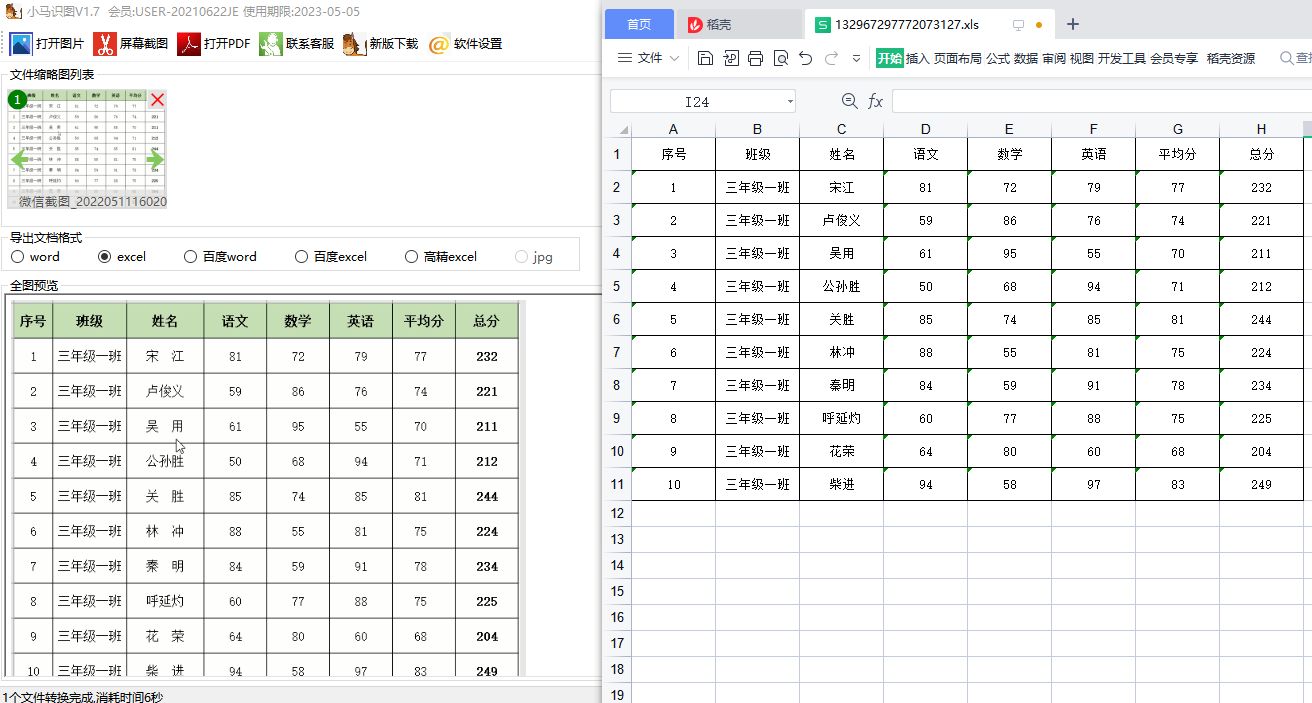This screenshot has width=1312, height=703.
Task: Open print preview icon
Action: pyautogui.click(x=780, y=58)
